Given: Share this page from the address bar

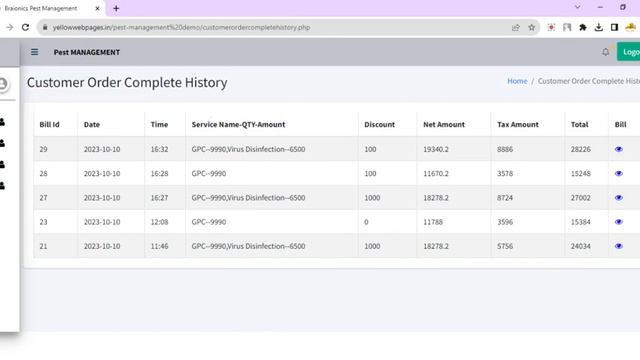Looking at the screenshot, I should [516, 27].
